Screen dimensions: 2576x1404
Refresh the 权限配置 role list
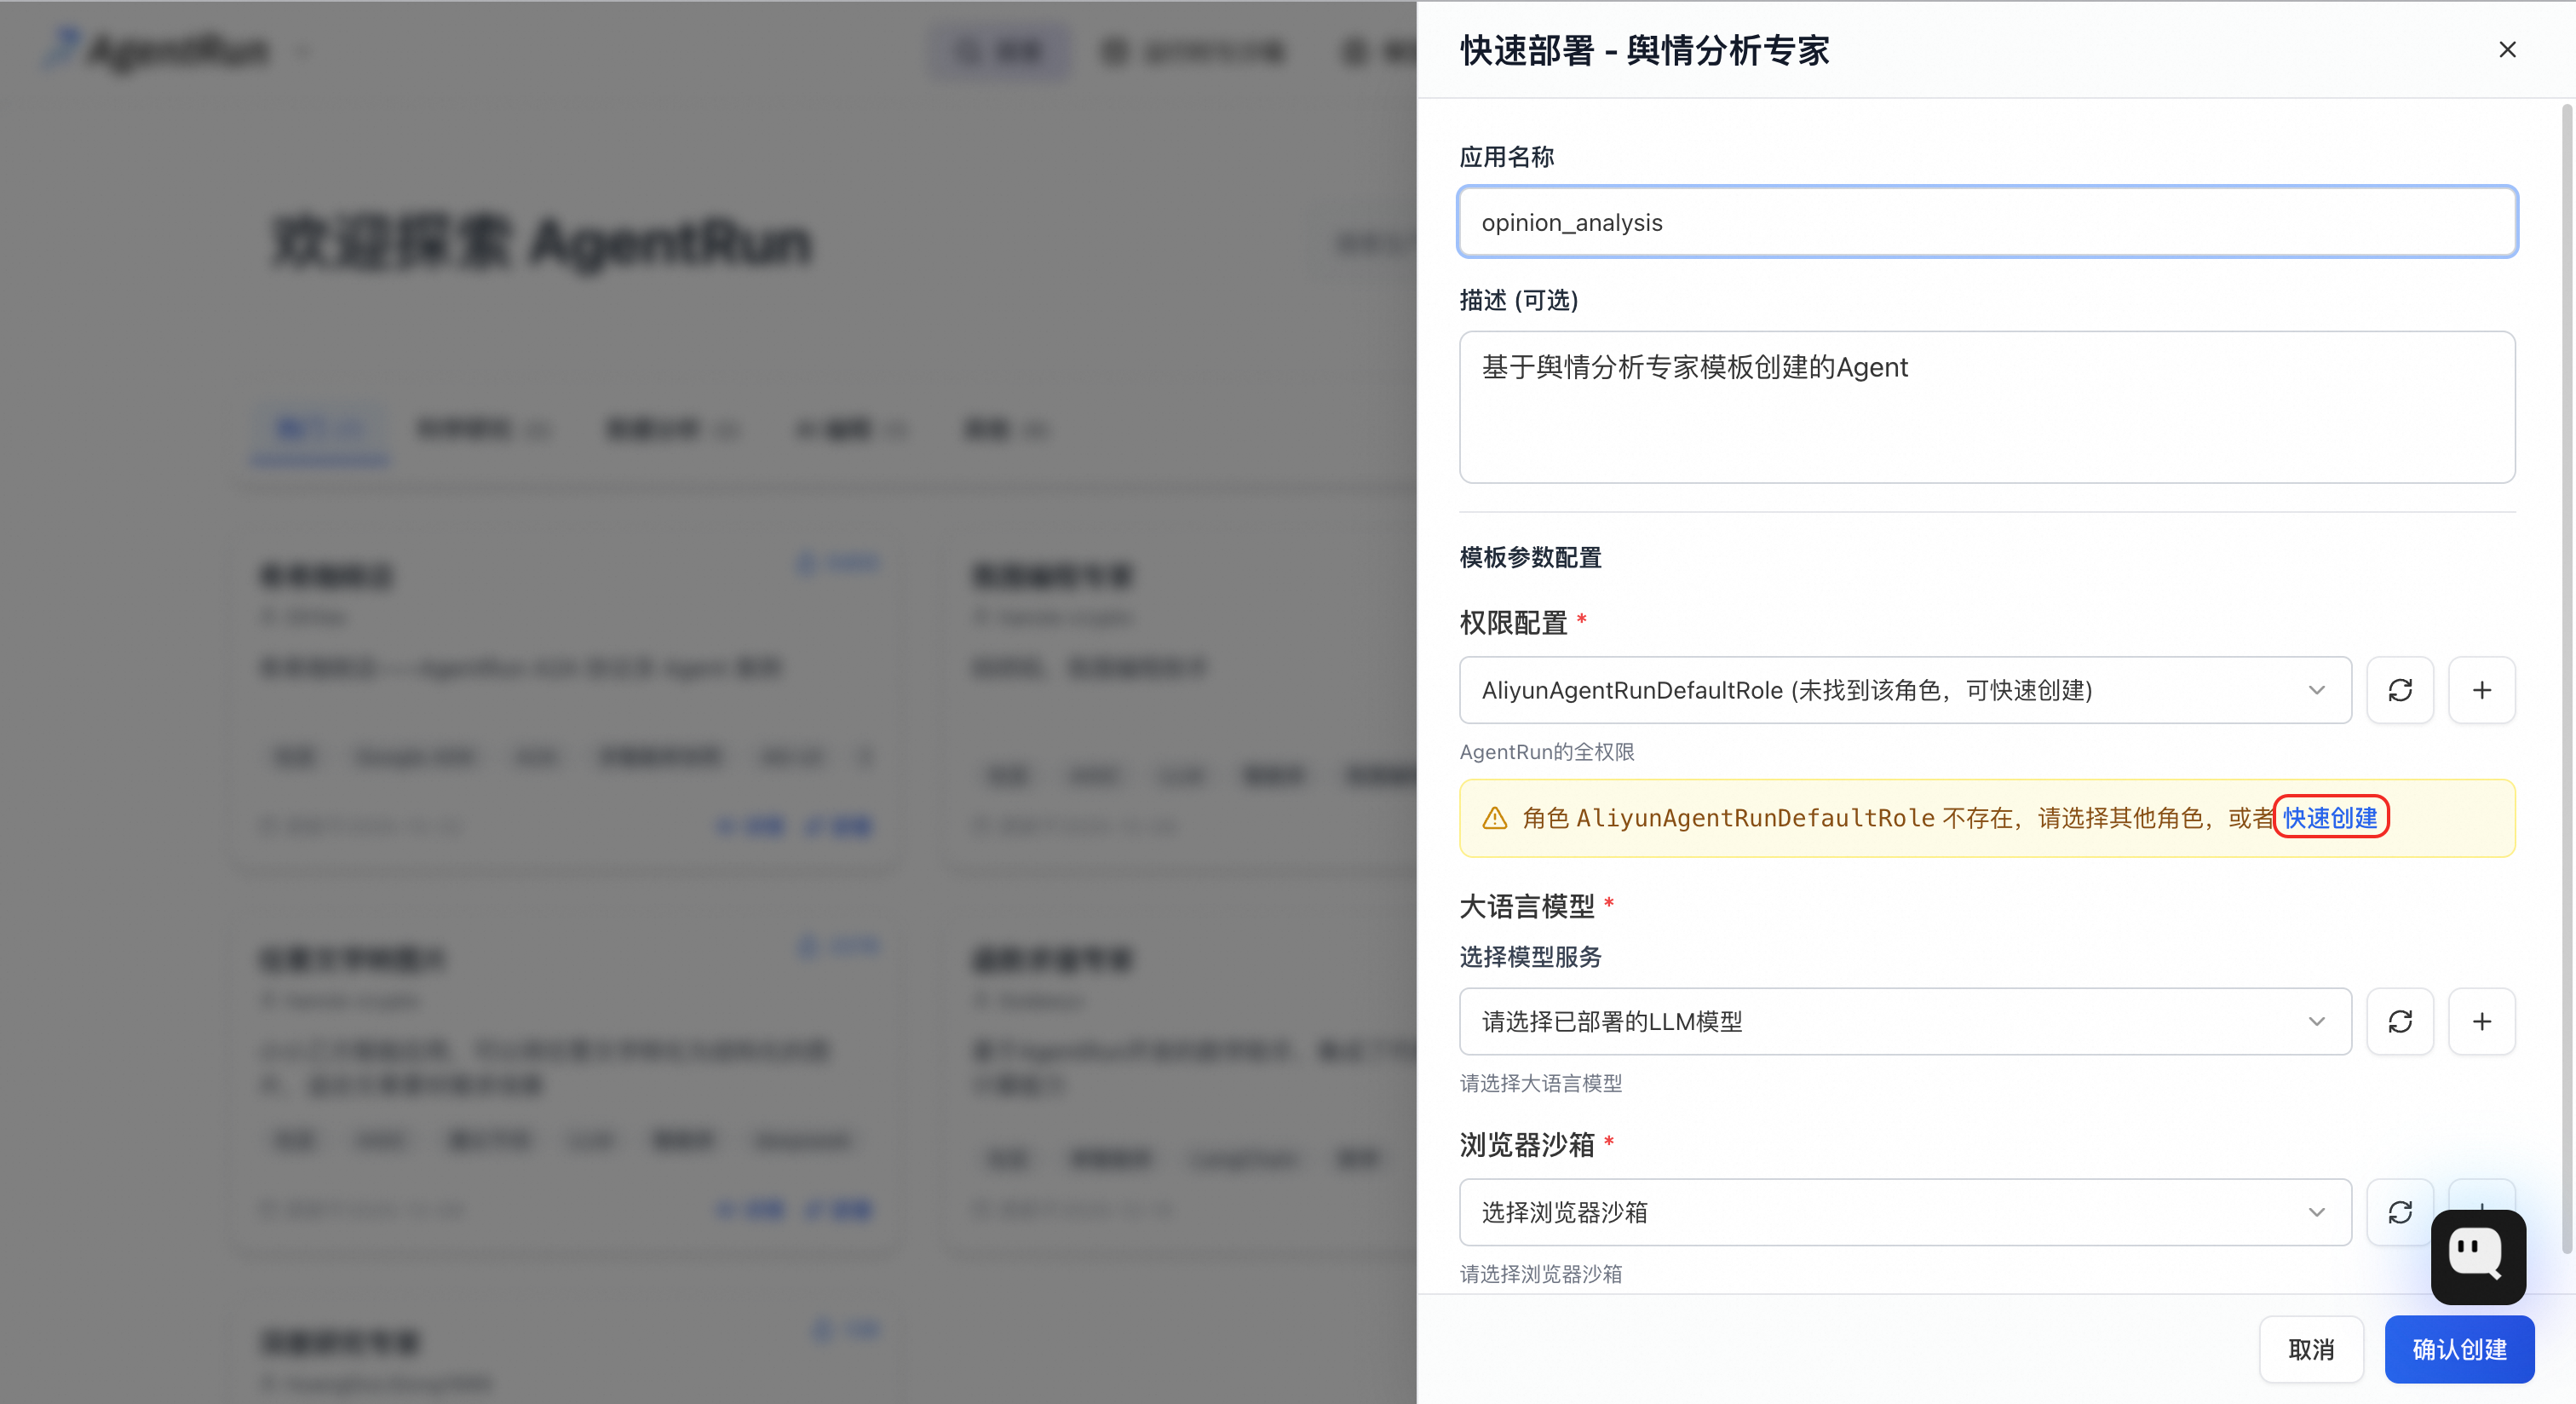click(2400, 690)
